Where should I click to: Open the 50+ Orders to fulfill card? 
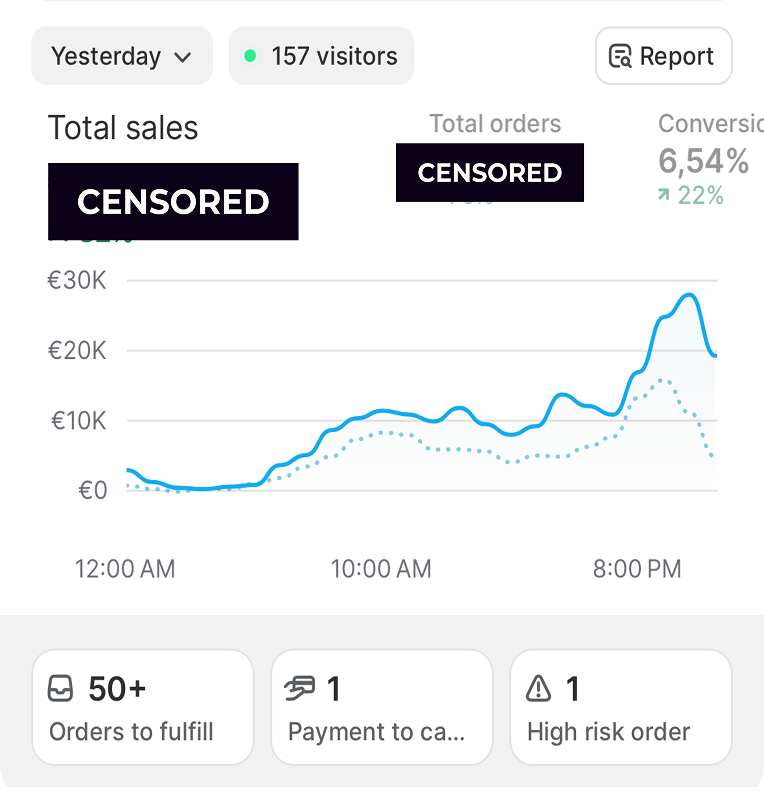point(142,707)
